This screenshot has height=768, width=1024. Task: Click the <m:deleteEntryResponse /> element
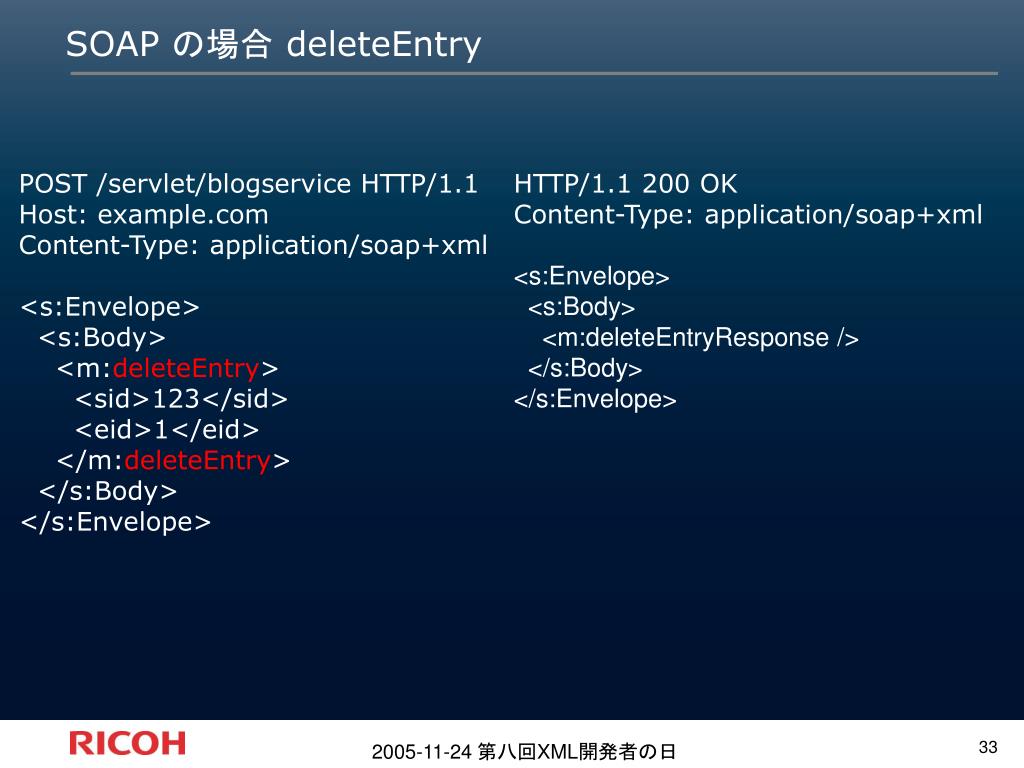point(700,338)
